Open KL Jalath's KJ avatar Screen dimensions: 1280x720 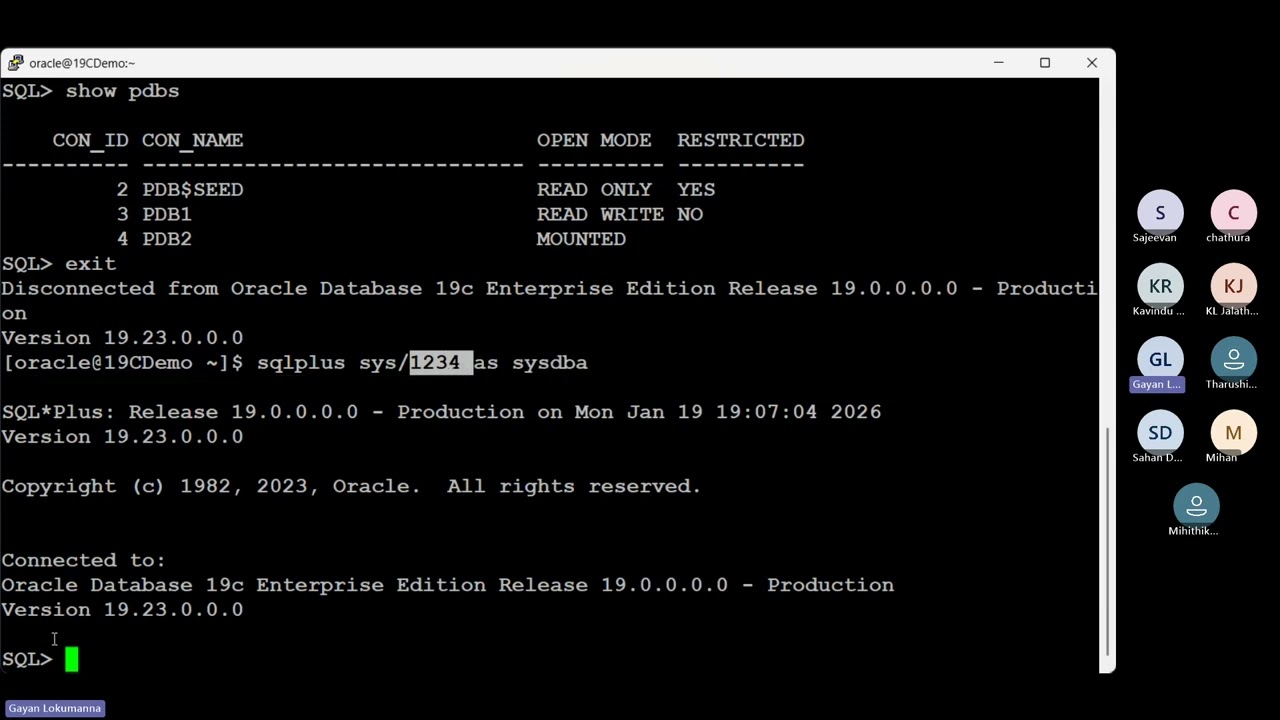click(x=1233, y=286)
